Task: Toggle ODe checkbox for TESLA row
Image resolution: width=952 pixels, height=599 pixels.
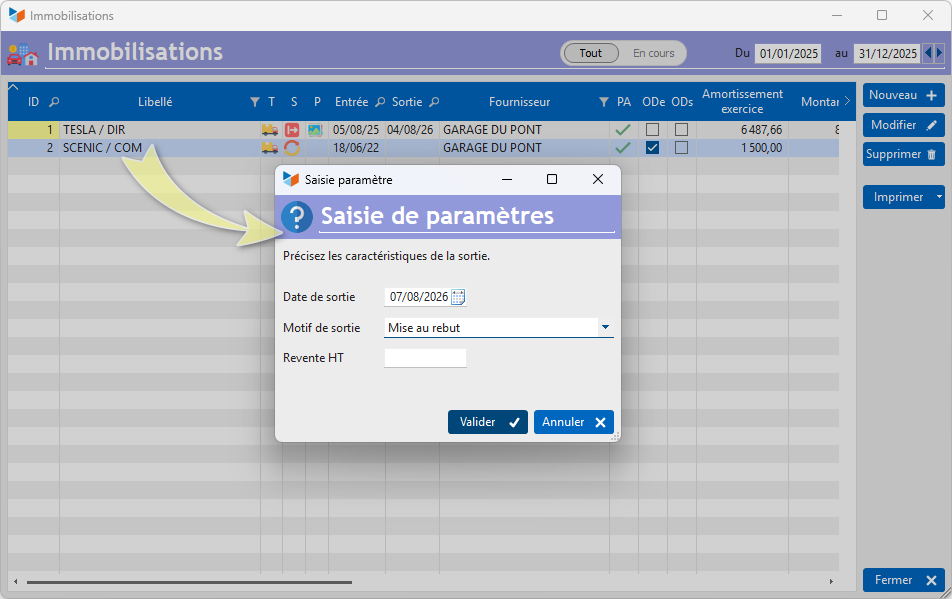Action: (652, 130)
